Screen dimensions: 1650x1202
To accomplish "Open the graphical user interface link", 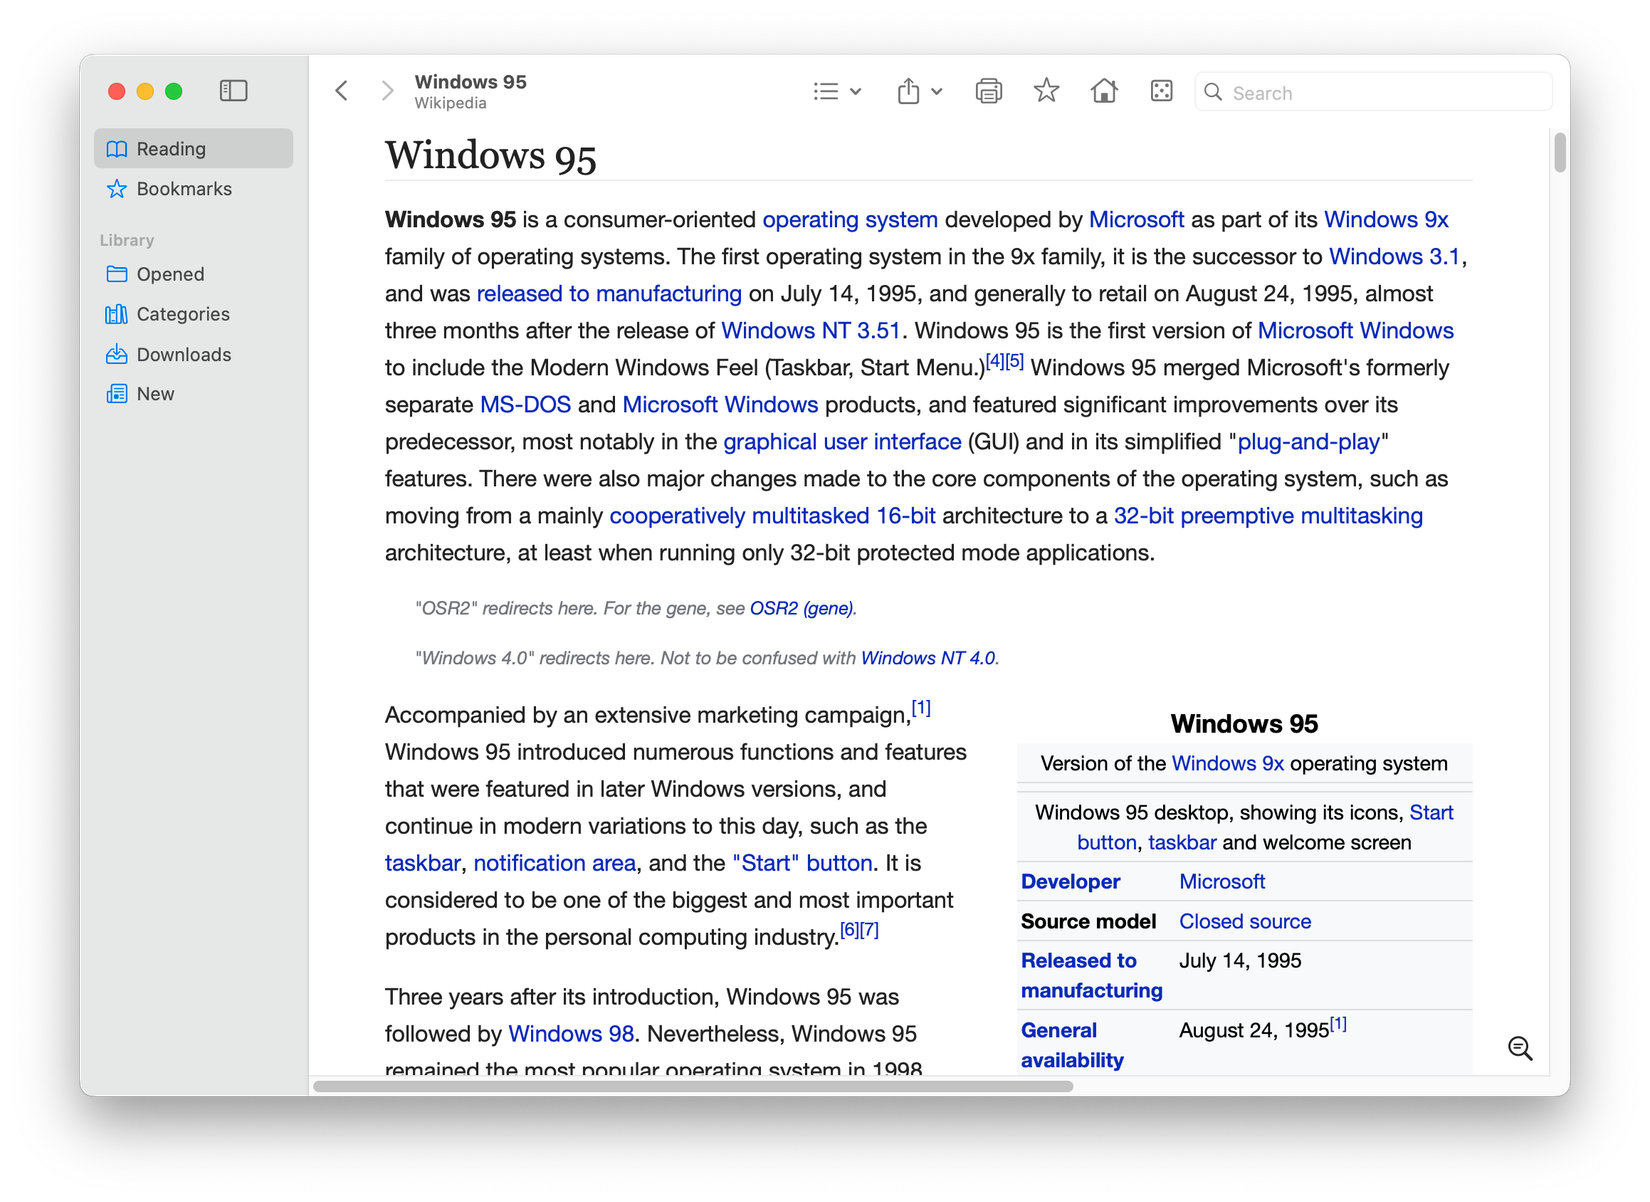I will 842,442.
